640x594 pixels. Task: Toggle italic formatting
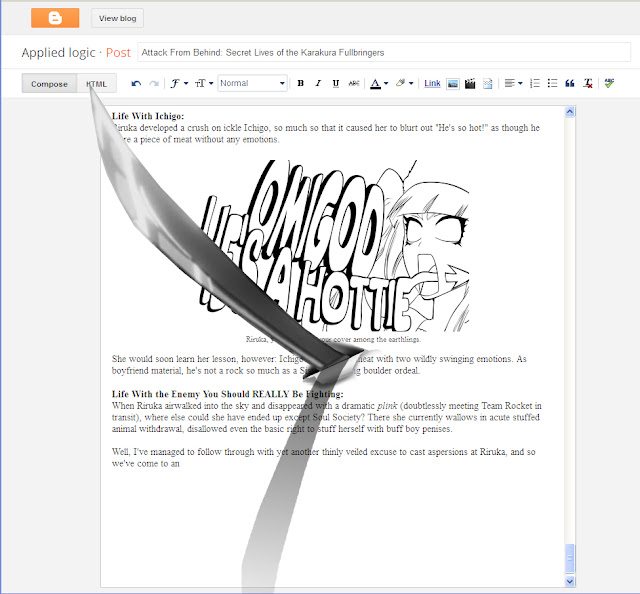[318, 83]
